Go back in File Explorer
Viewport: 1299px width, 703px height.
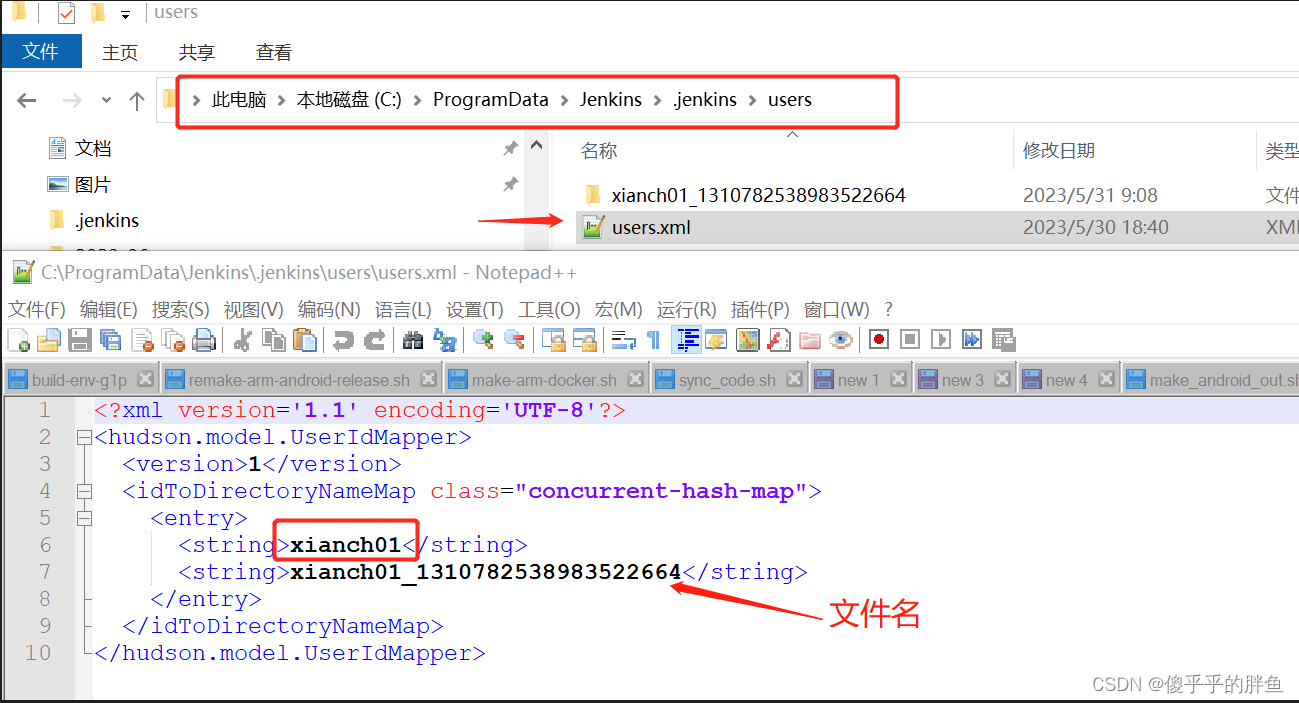coord(27,100)
